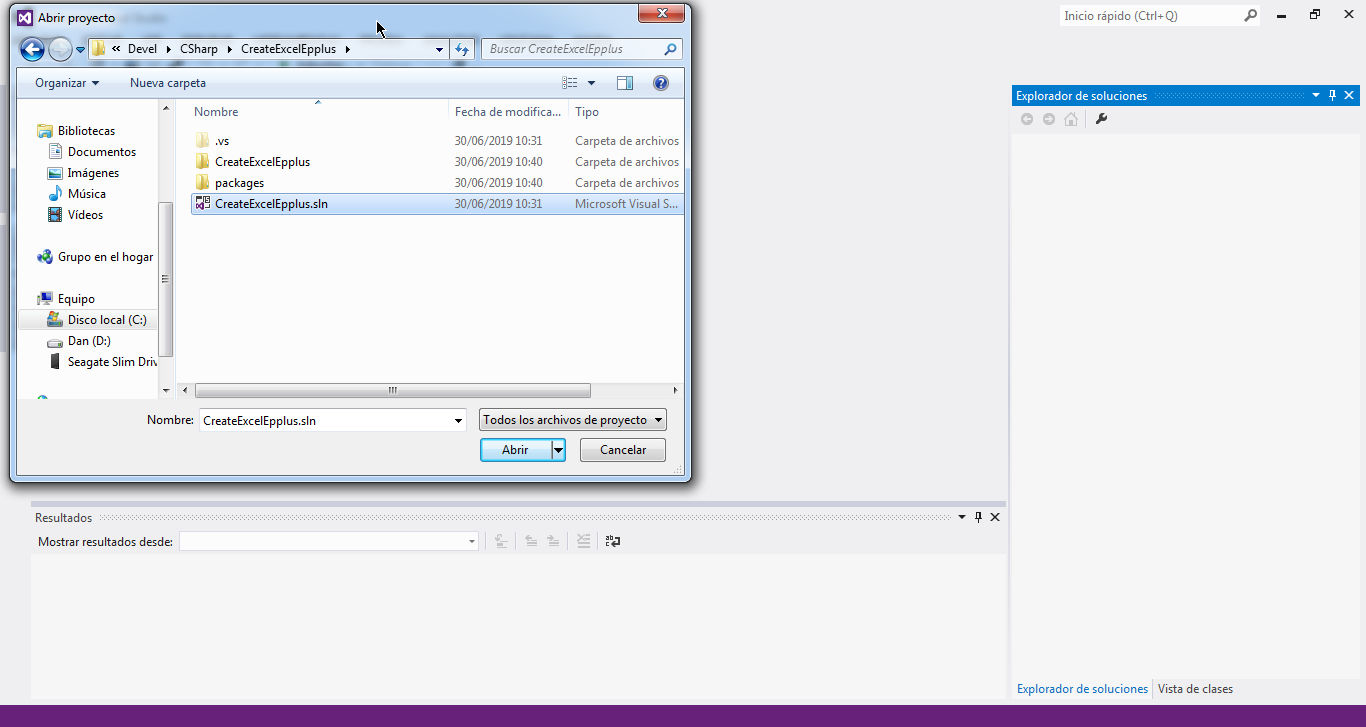Open the Mostrar resultados desde dropdown
Viewport: 1366px width, 727px height.
[329, 541]
